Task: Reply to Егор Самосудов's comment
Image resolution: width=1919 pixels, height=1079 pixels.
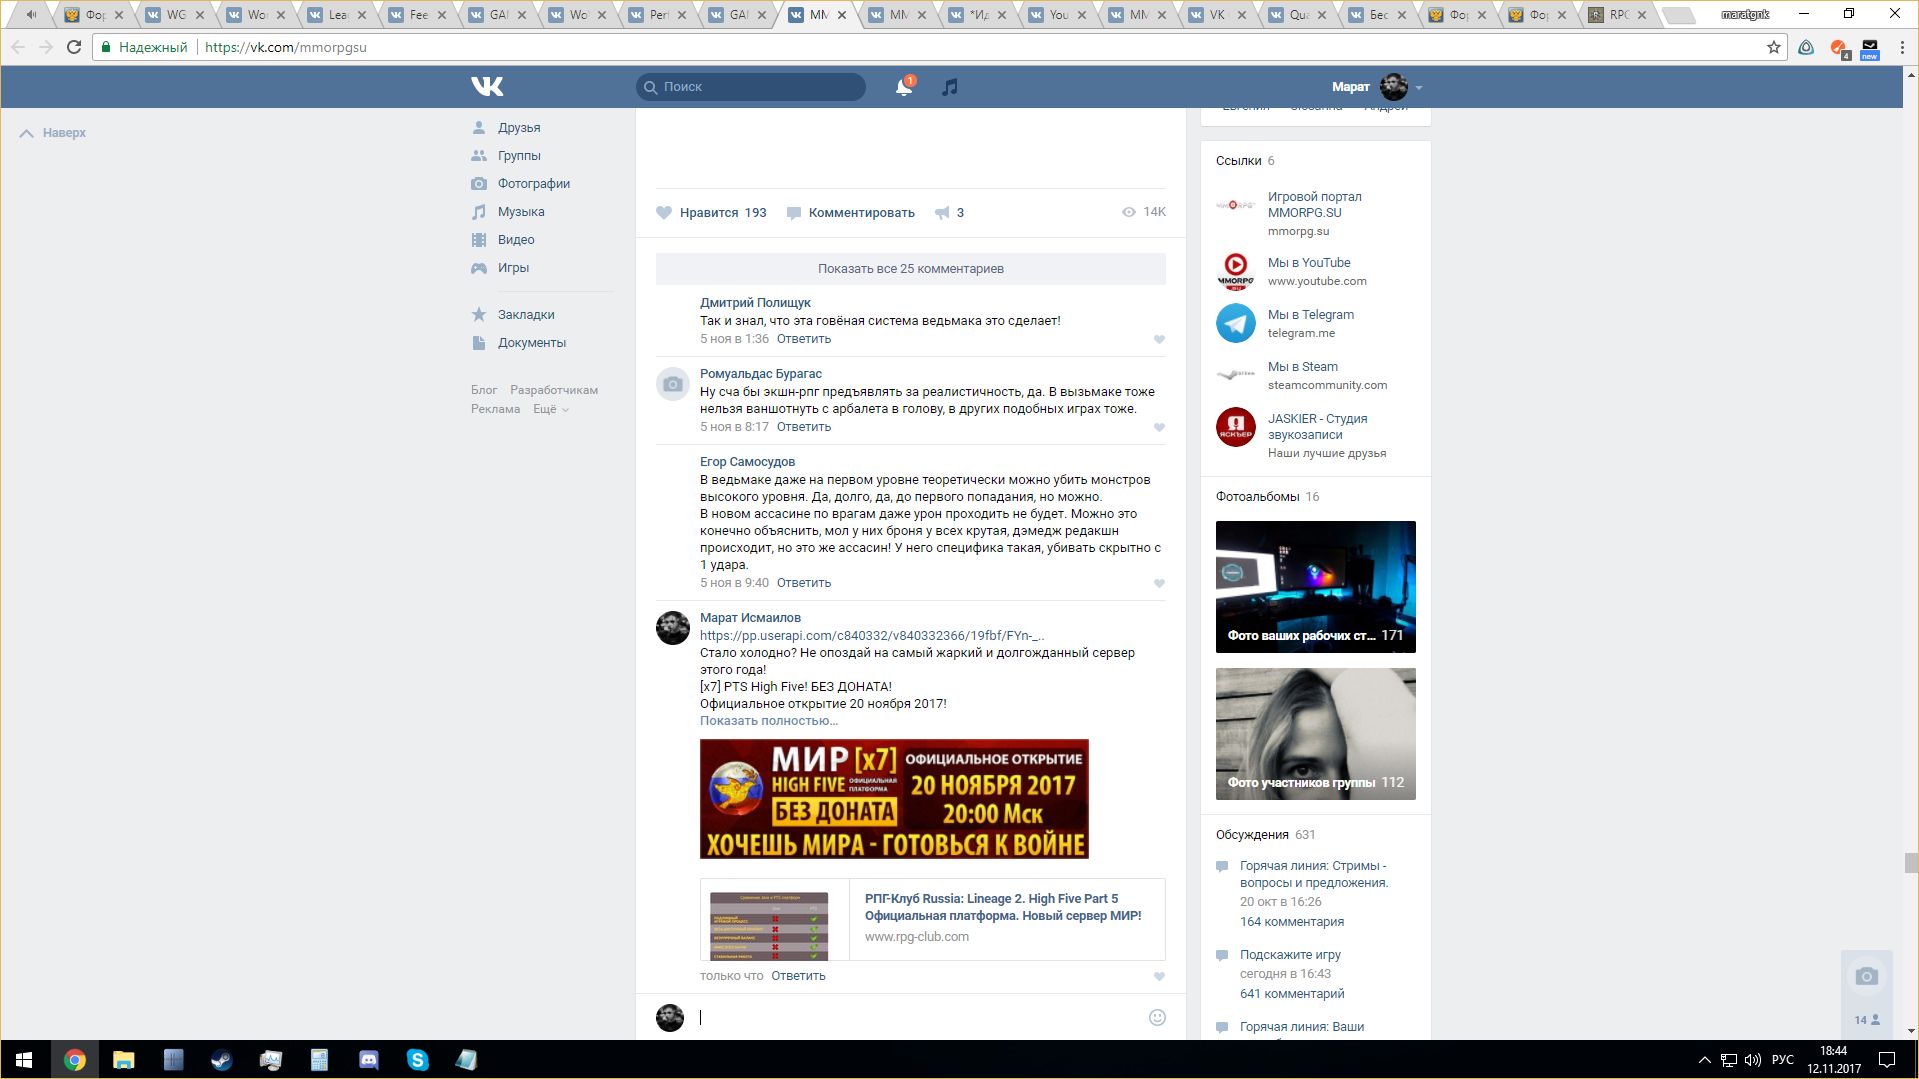Action: (x=804, y=583)
